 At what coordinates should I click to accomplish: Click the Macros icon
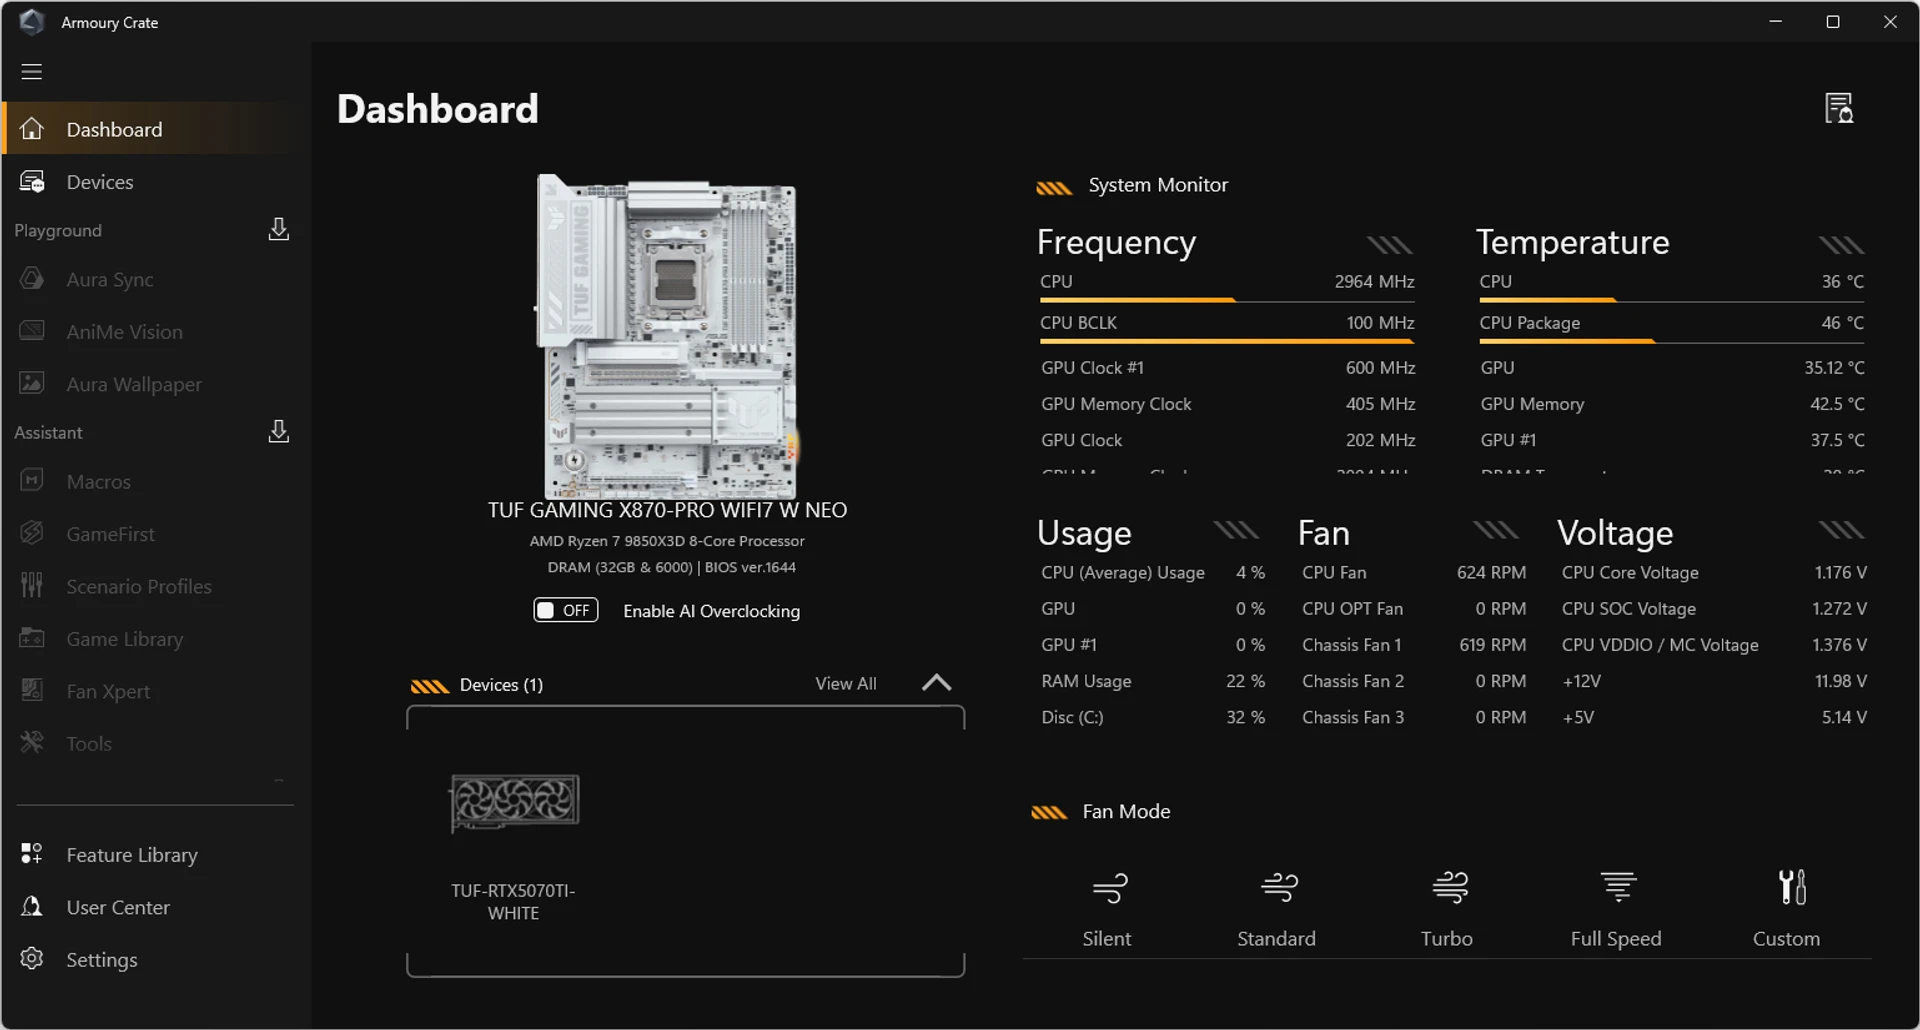[x=32, y=481]
